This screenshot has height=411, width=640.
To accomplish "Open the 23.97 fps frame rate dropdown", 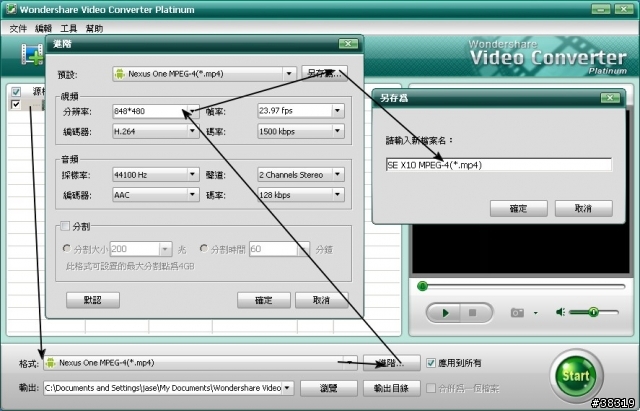I will 338,111.
